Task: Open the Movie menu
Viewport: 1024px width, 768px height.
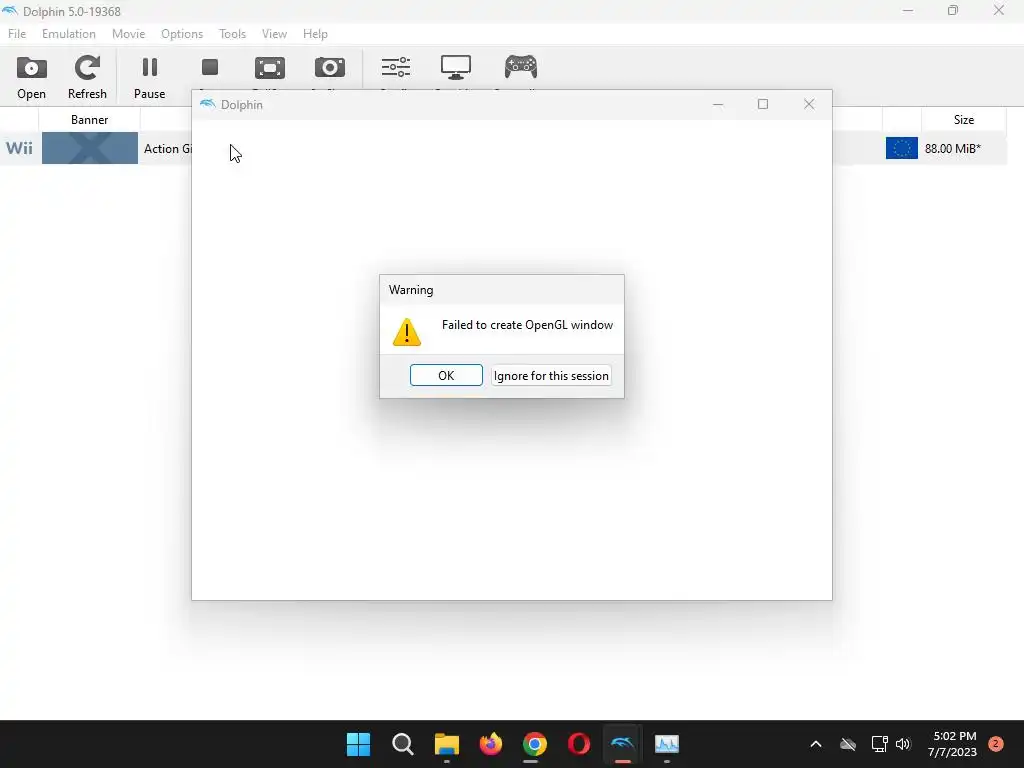Action: click(x=128, y=34)
